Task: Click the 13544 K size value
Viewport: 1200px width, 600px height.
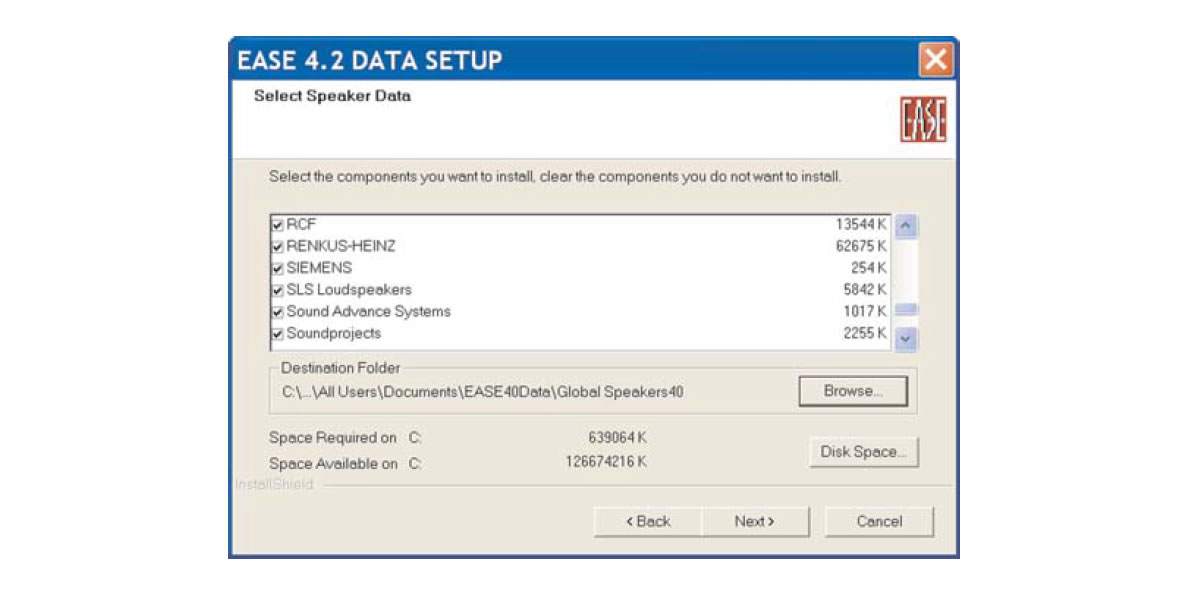Action: point(861,225)
